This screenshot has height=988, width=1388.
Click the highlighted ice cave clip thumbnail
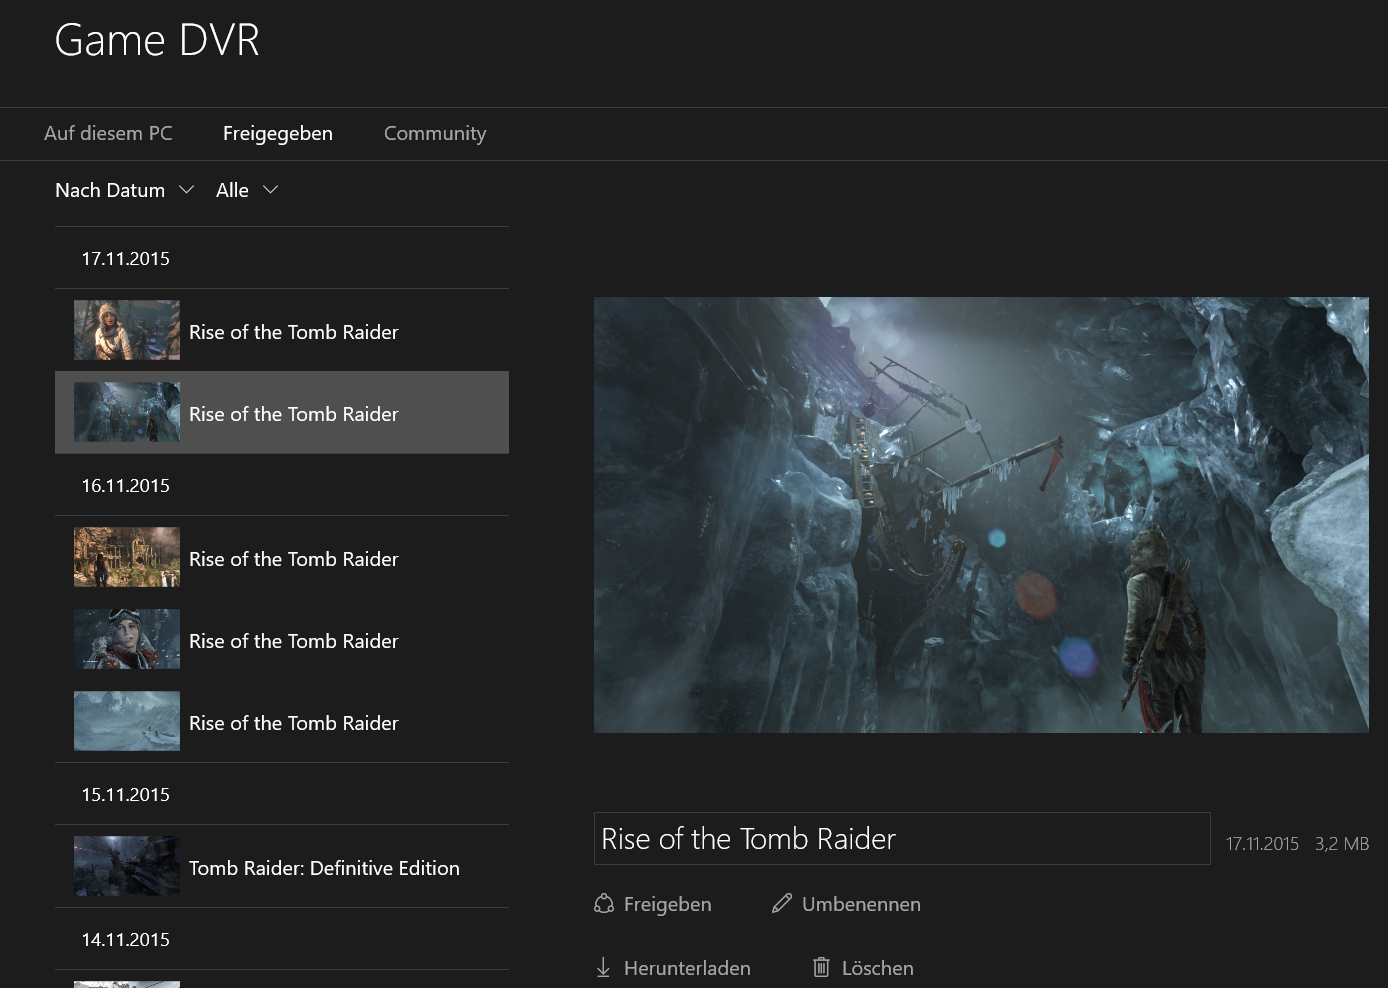coord(127,412)
